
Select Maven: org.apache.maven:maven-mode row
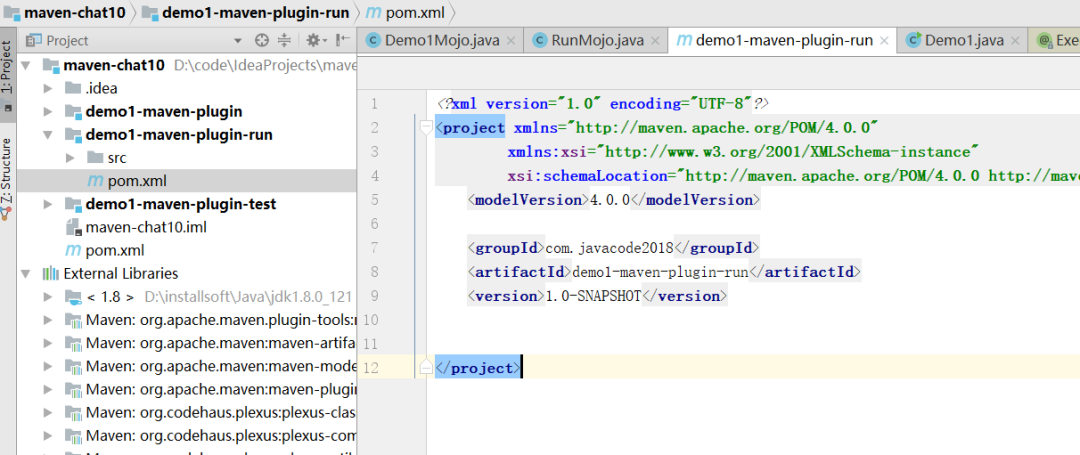coord(186,367)
